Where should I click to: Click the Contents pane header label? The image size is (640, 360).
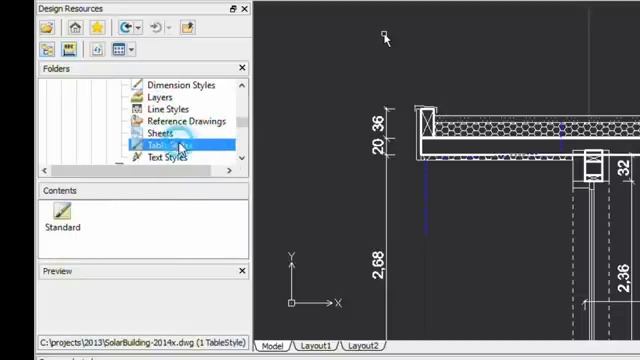(60, 191)
